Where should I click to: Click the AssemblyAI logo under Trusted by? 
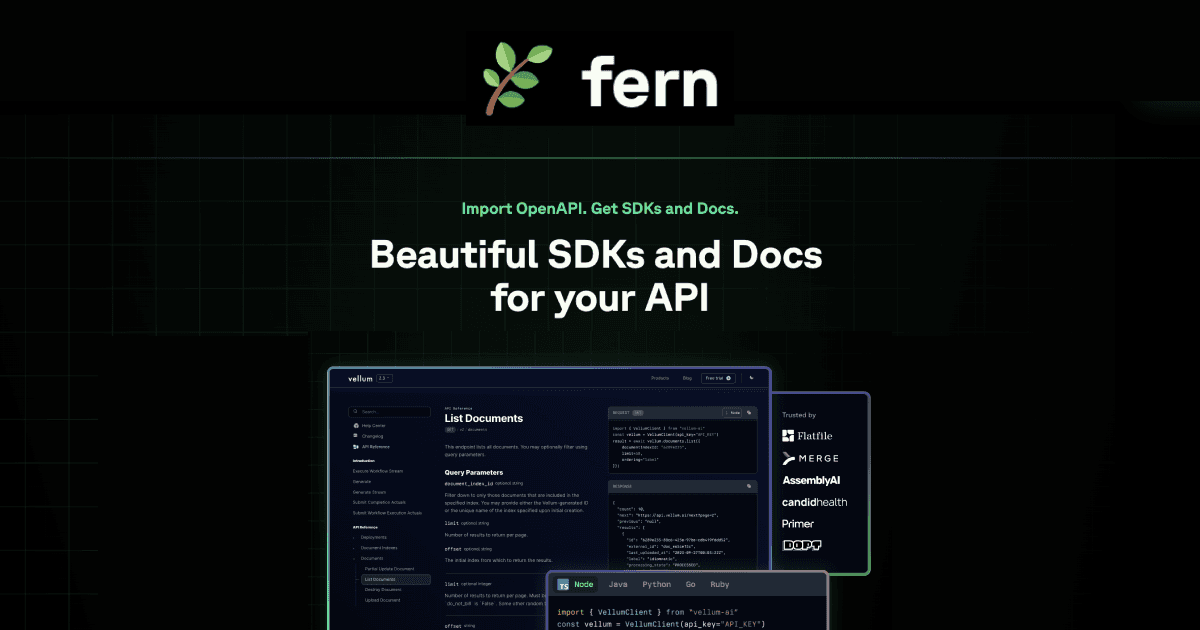(811, 480)
